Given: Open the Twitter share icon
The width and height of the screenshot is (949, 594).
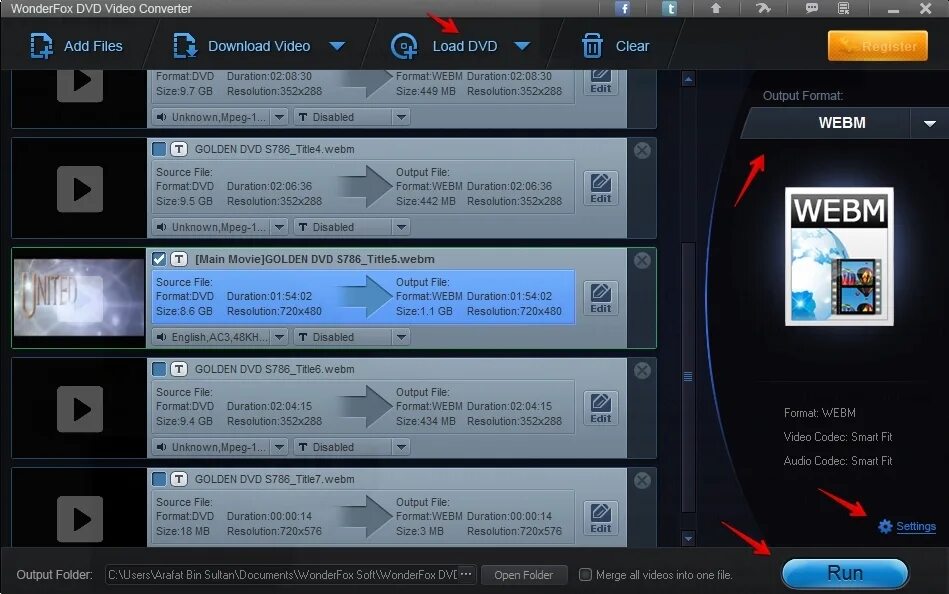Looking at the screenshot, I should (669, 8).
